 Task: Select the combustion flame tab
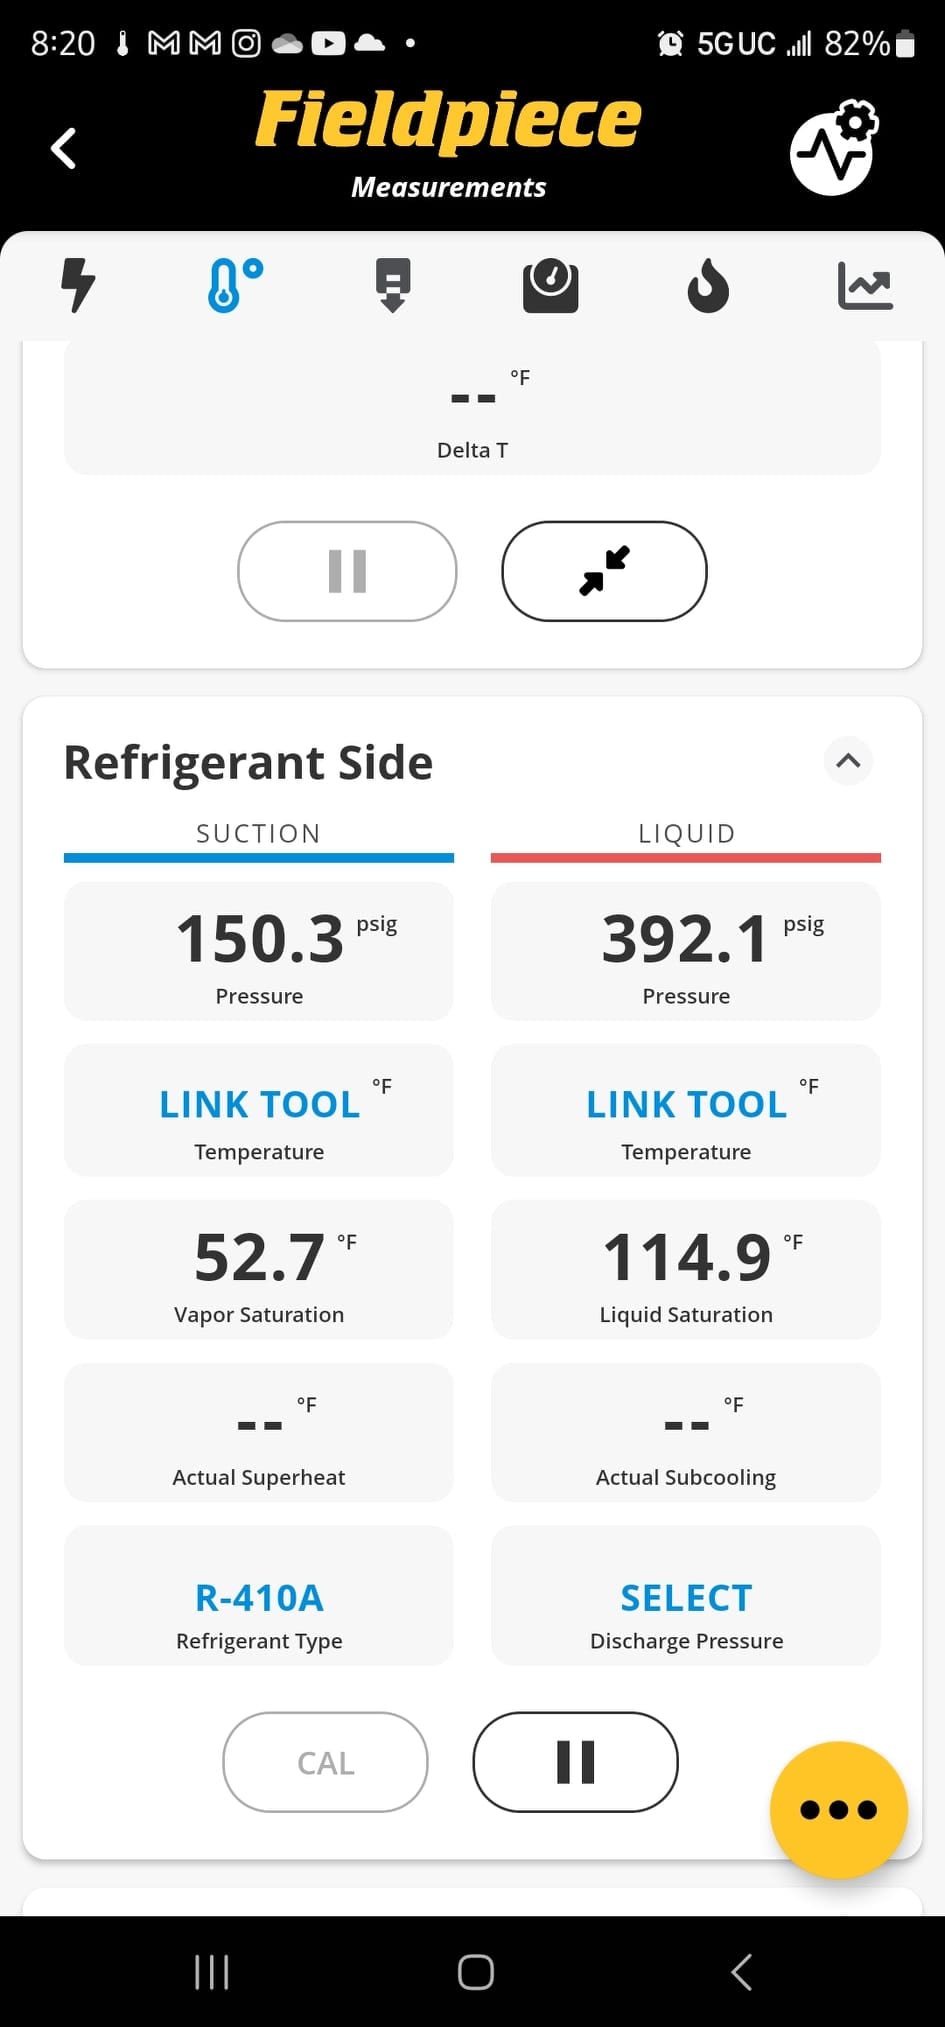click(x=708, y=286)
